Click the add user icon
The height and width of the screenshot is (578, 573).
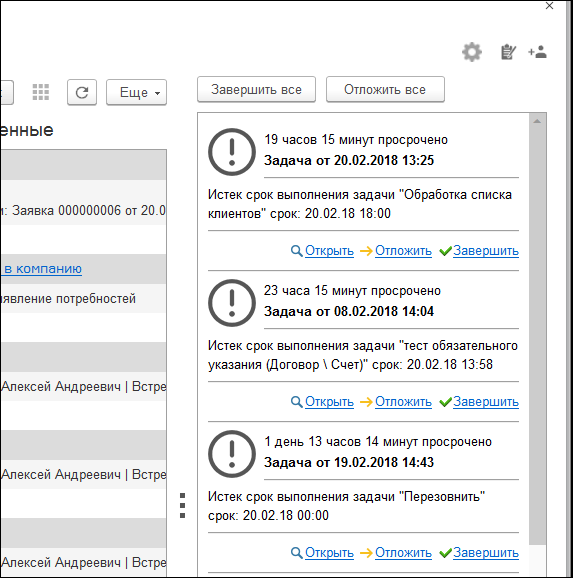pyautogui.click(x=537, y=52)
